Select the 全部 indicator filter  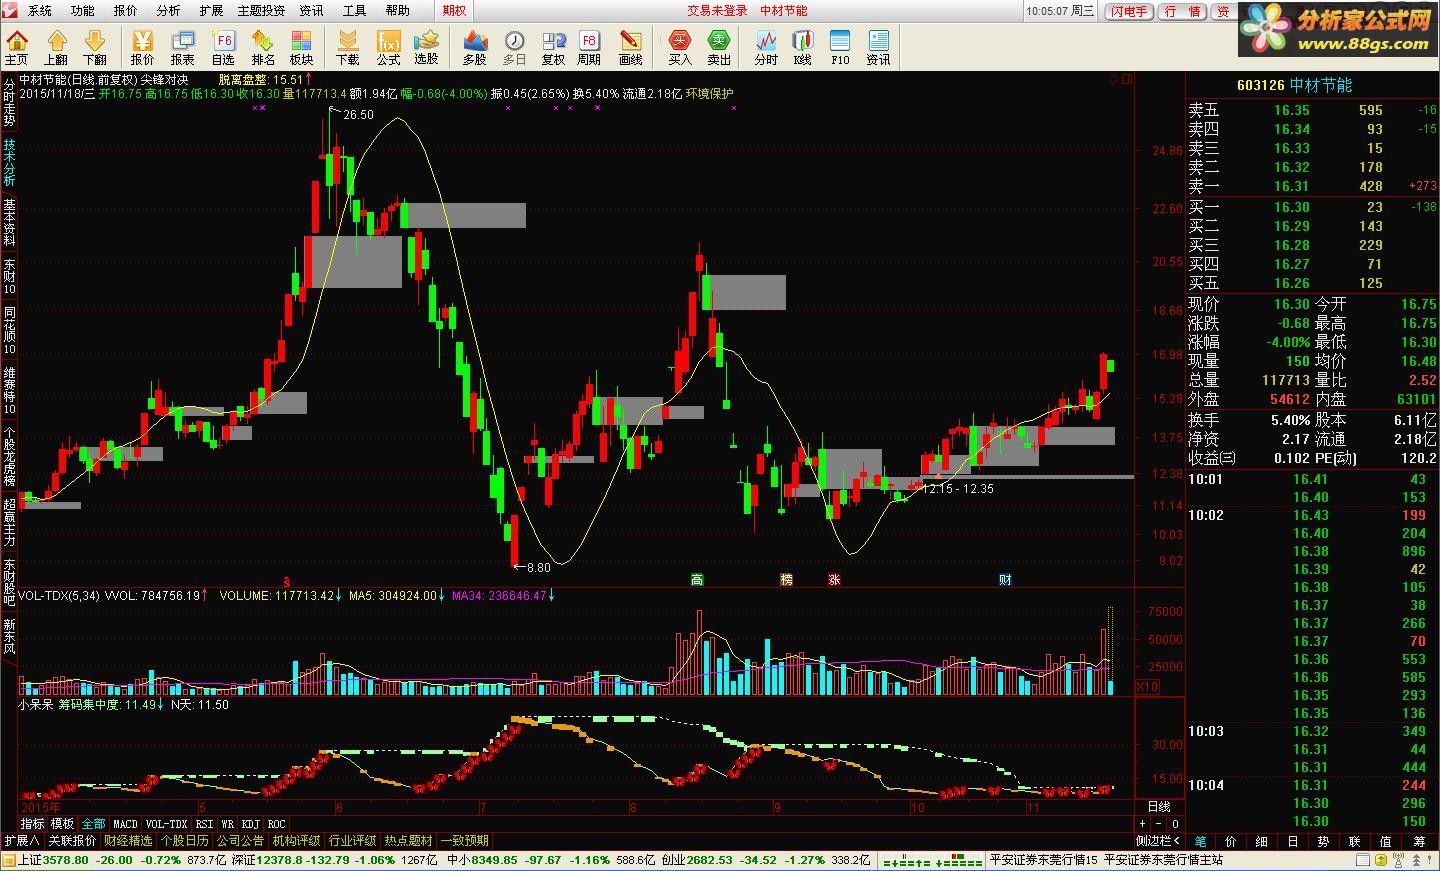[93, 825]
